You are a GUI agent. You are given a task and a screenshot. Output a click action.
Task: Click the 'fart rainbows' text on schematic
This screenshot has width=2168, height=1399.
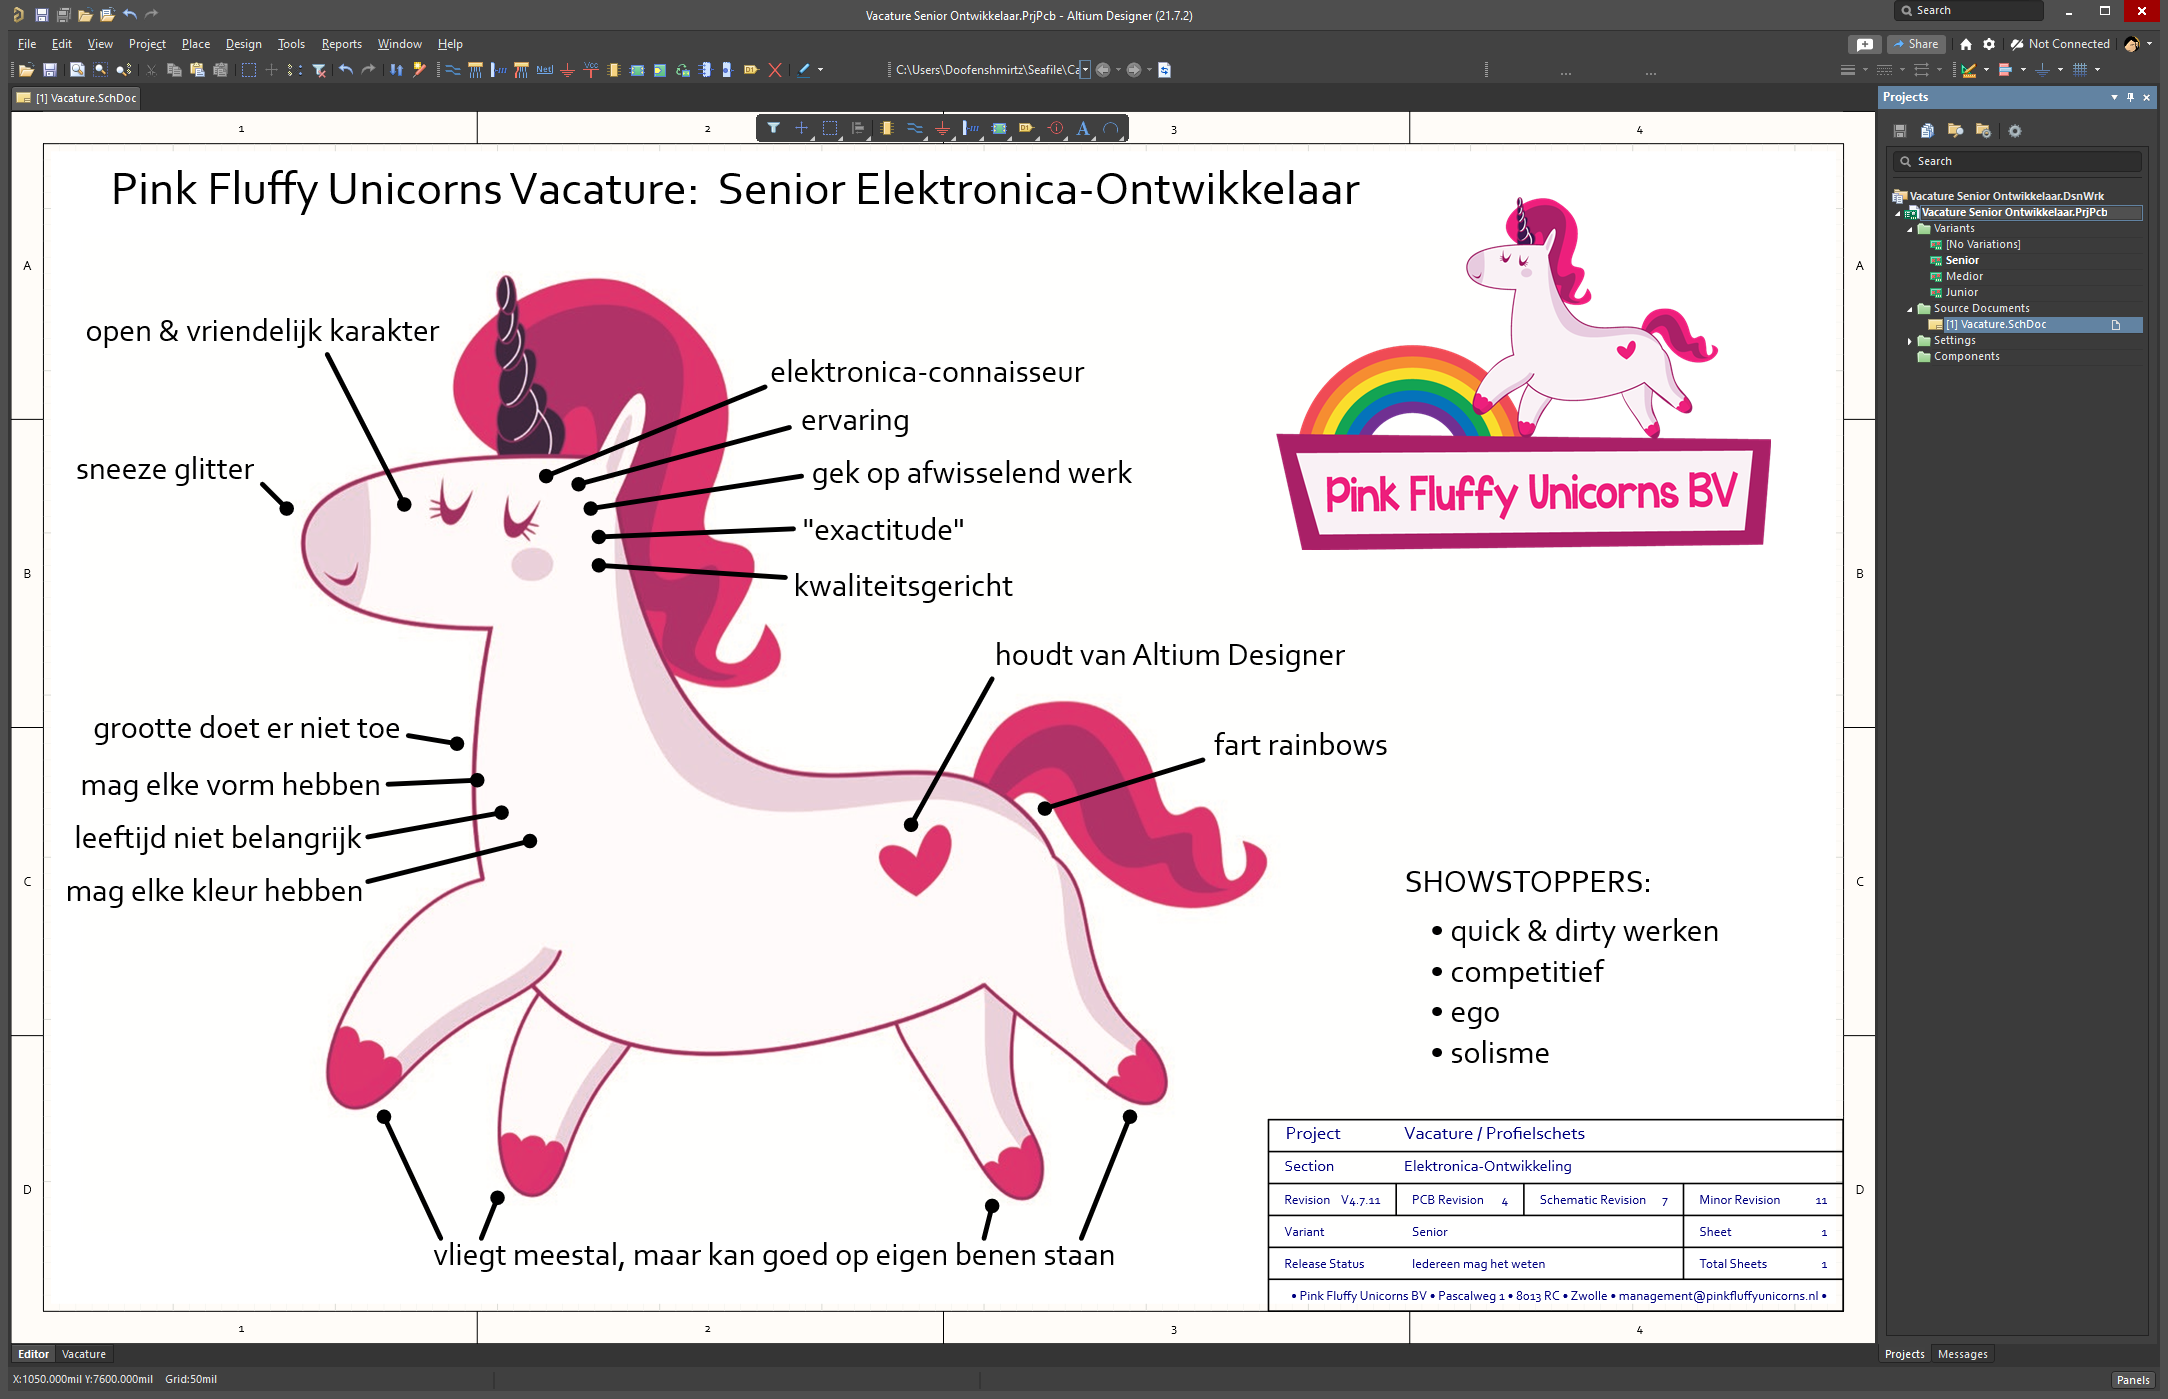click(x=1300, y=745)
